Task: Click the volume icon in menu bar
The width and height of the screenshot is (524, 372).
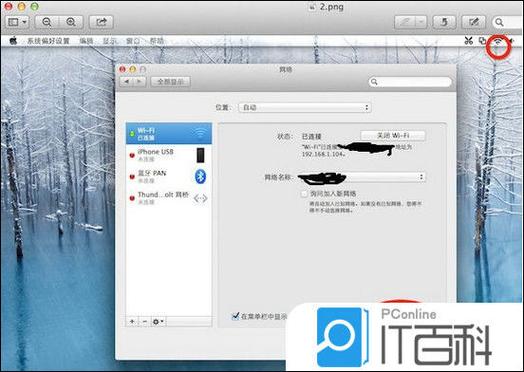Action: click(512, 41)
